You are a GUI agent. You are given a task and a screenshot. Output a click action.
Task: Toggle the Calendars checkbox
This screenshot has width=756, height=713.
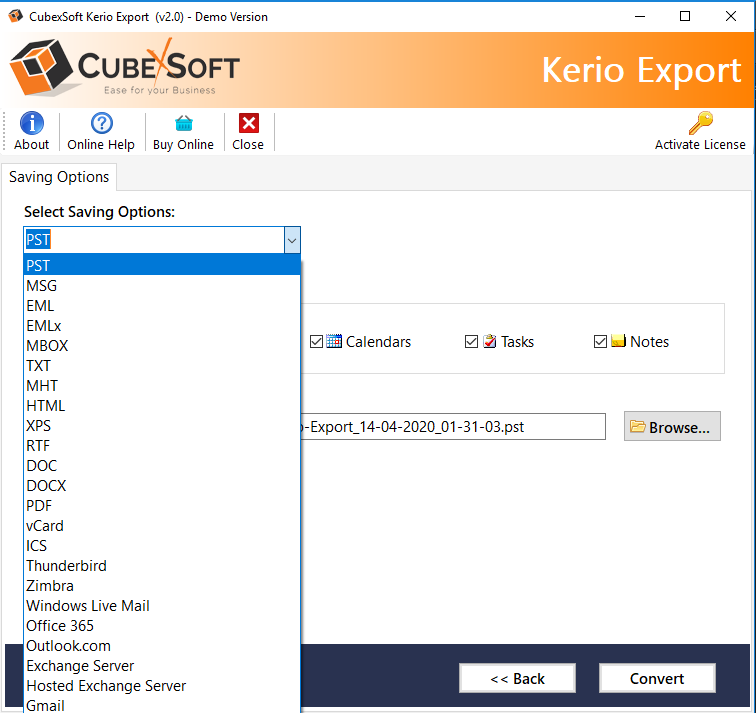click(x=316, y=341)
